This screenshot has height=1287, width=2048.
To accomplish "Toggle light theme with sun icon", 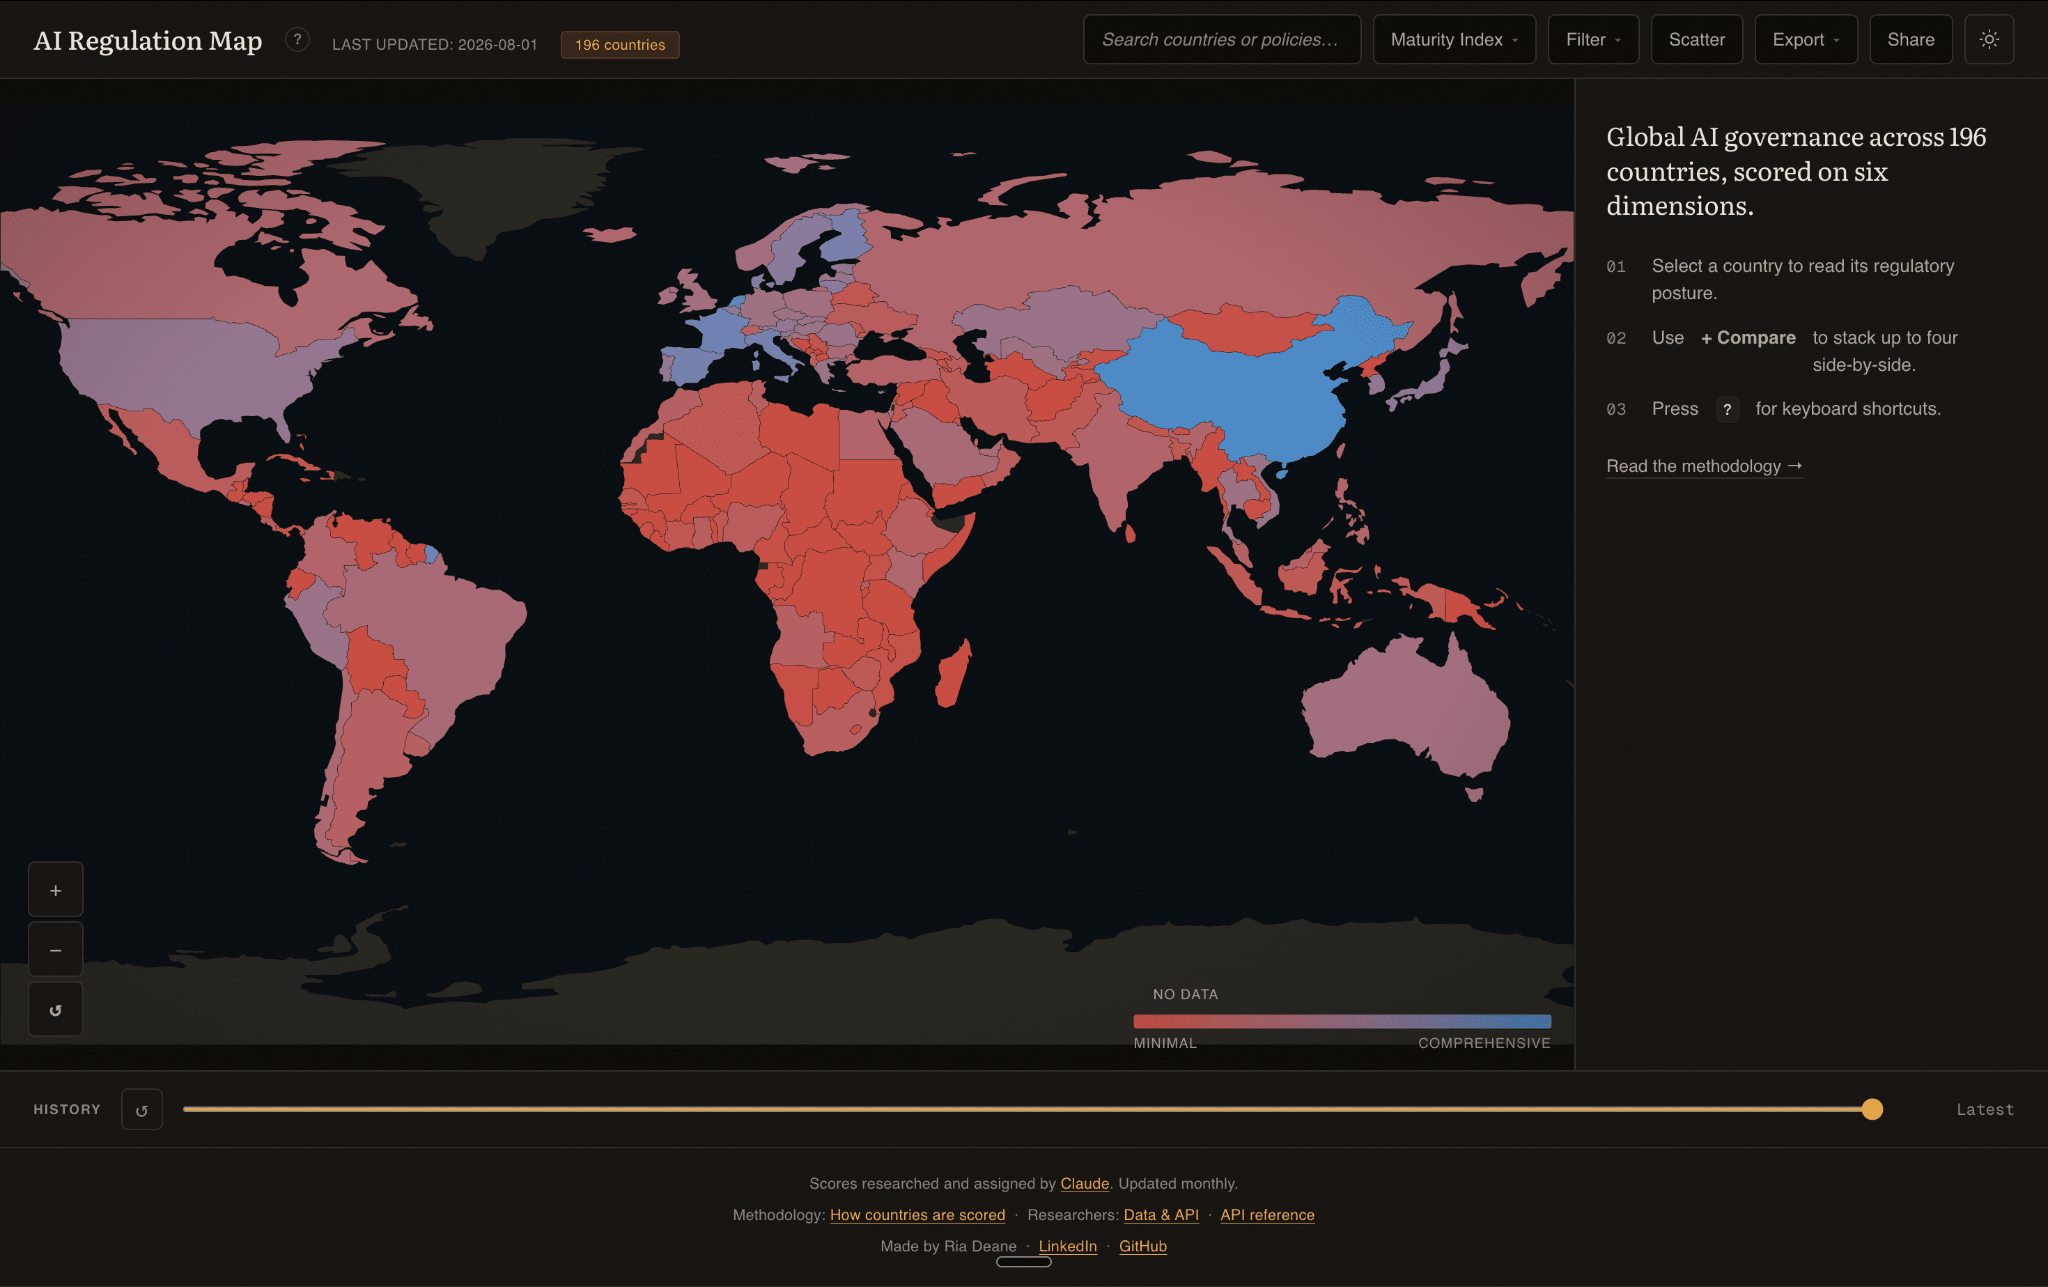I will (x=1989, y=40).
